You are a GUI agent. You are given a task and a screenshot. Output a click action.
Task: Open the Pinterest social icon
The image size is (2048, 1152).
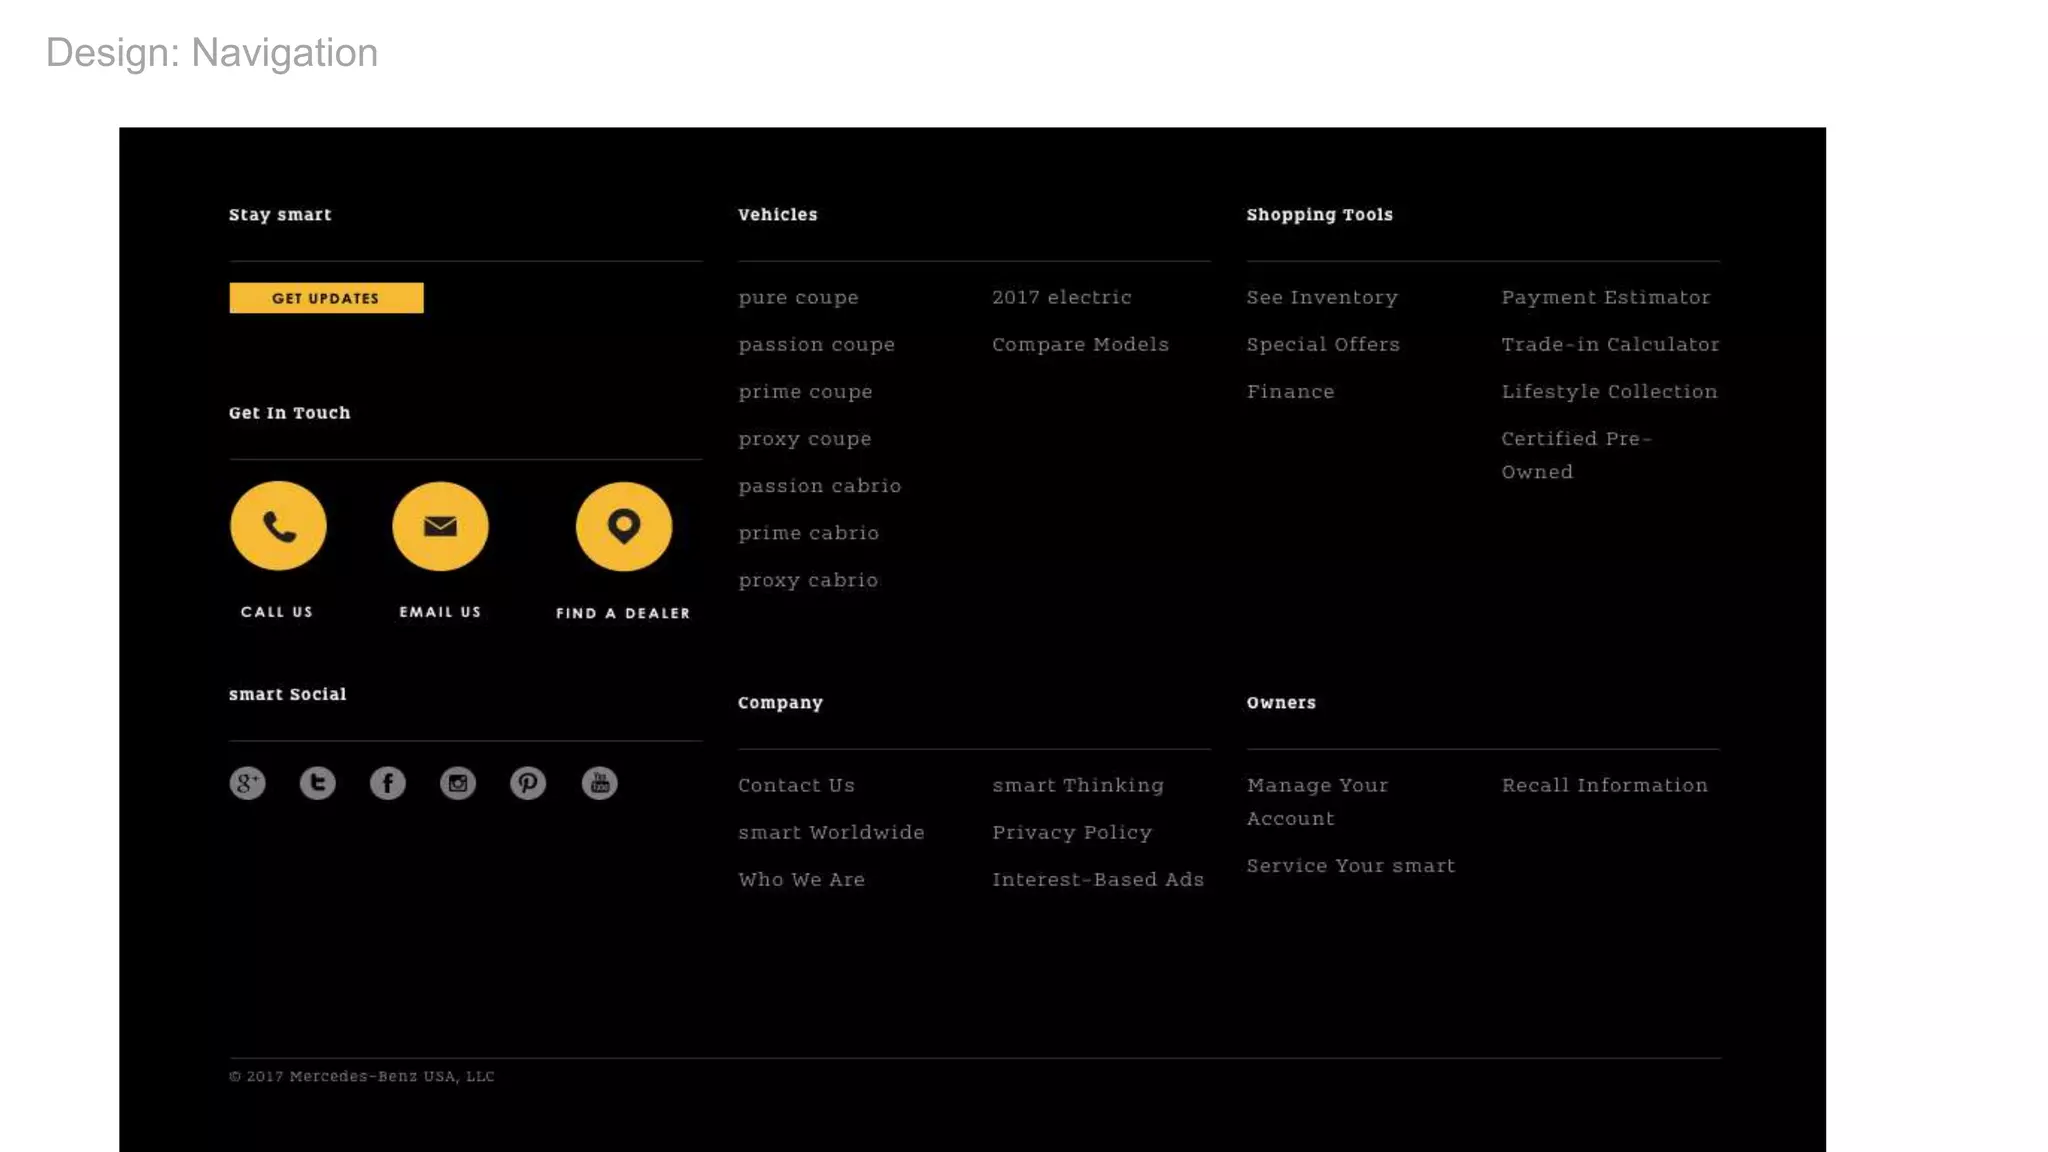point(528,783)
